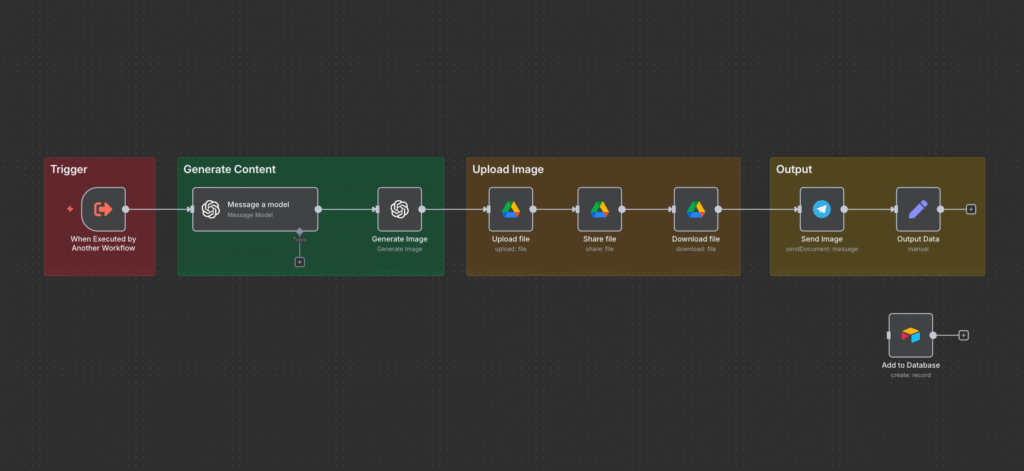Click the Tools connector diamond on Message model
The image size is (1024, 471).
(299, 231)
